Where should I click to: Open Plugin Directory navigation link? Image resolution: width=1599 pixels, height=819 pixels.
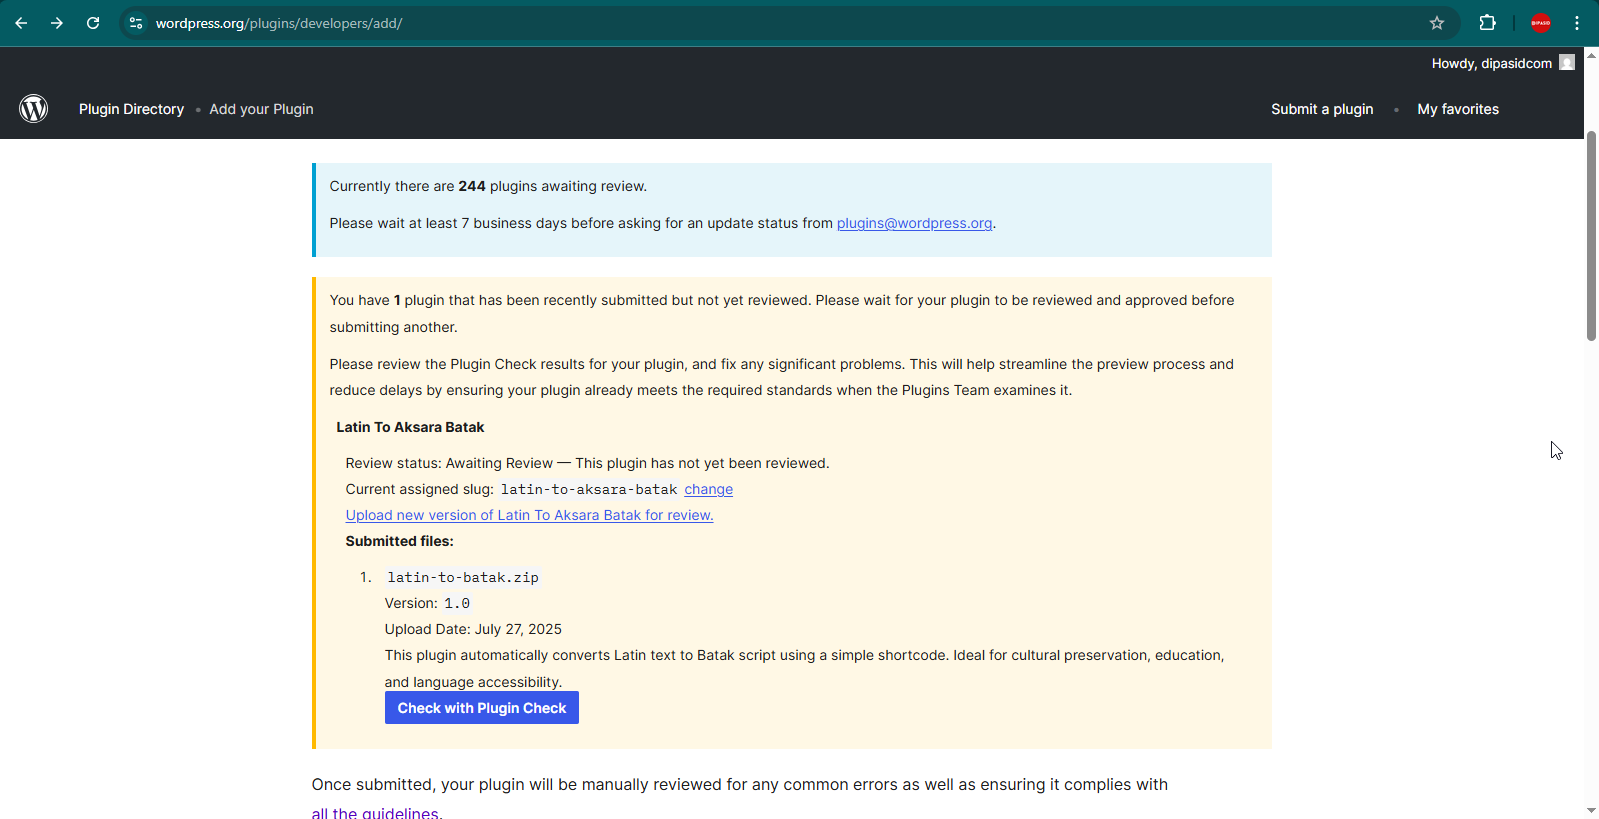(131, 109)
